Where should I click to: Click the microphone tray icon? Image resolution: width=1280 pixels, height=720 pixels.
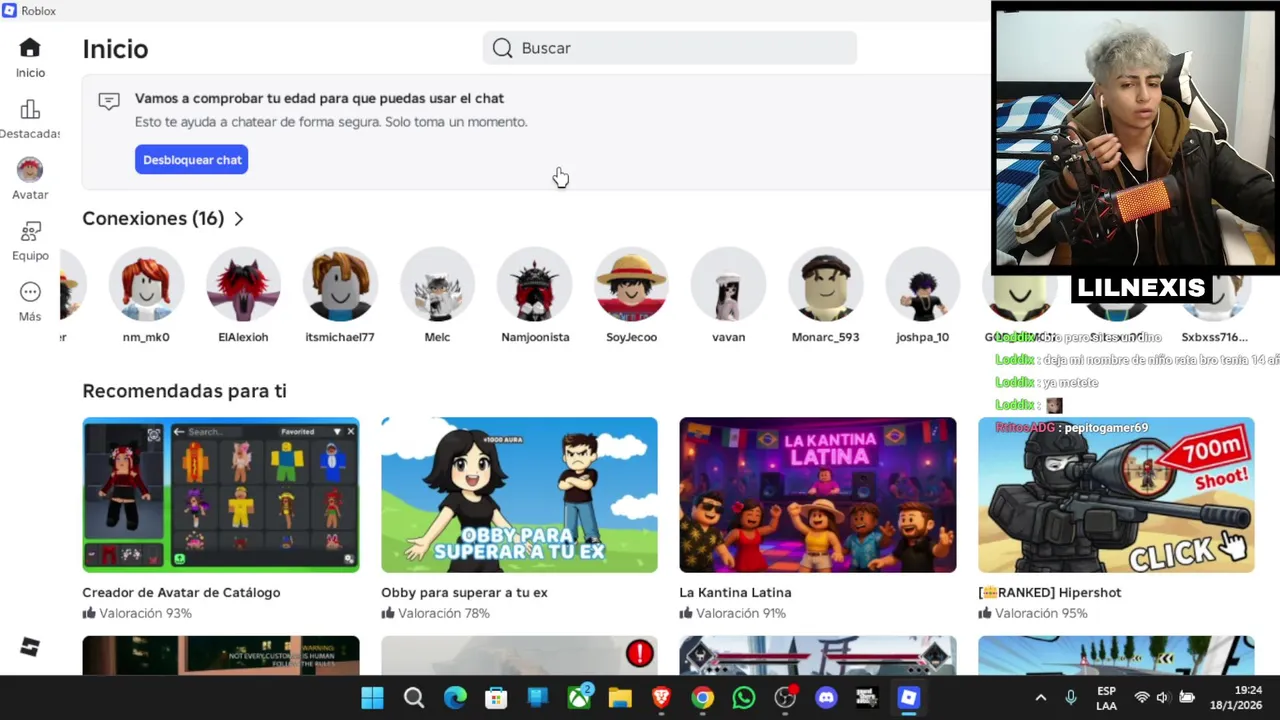pos(1071,698)
